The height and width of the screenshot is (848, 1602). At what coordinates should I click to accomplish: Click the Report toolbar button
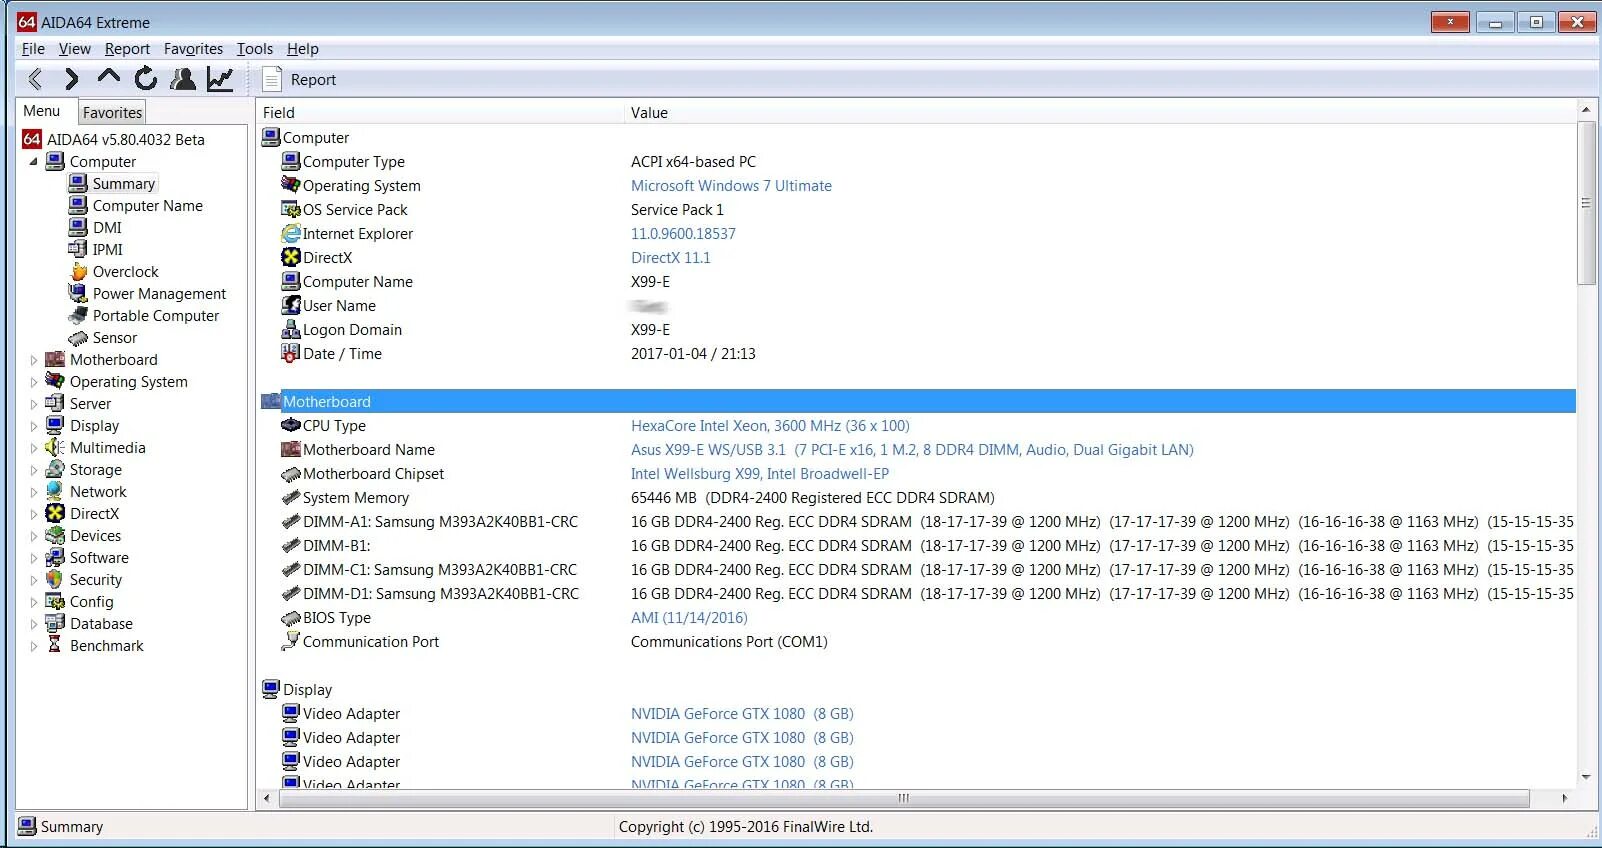[299, 79]
